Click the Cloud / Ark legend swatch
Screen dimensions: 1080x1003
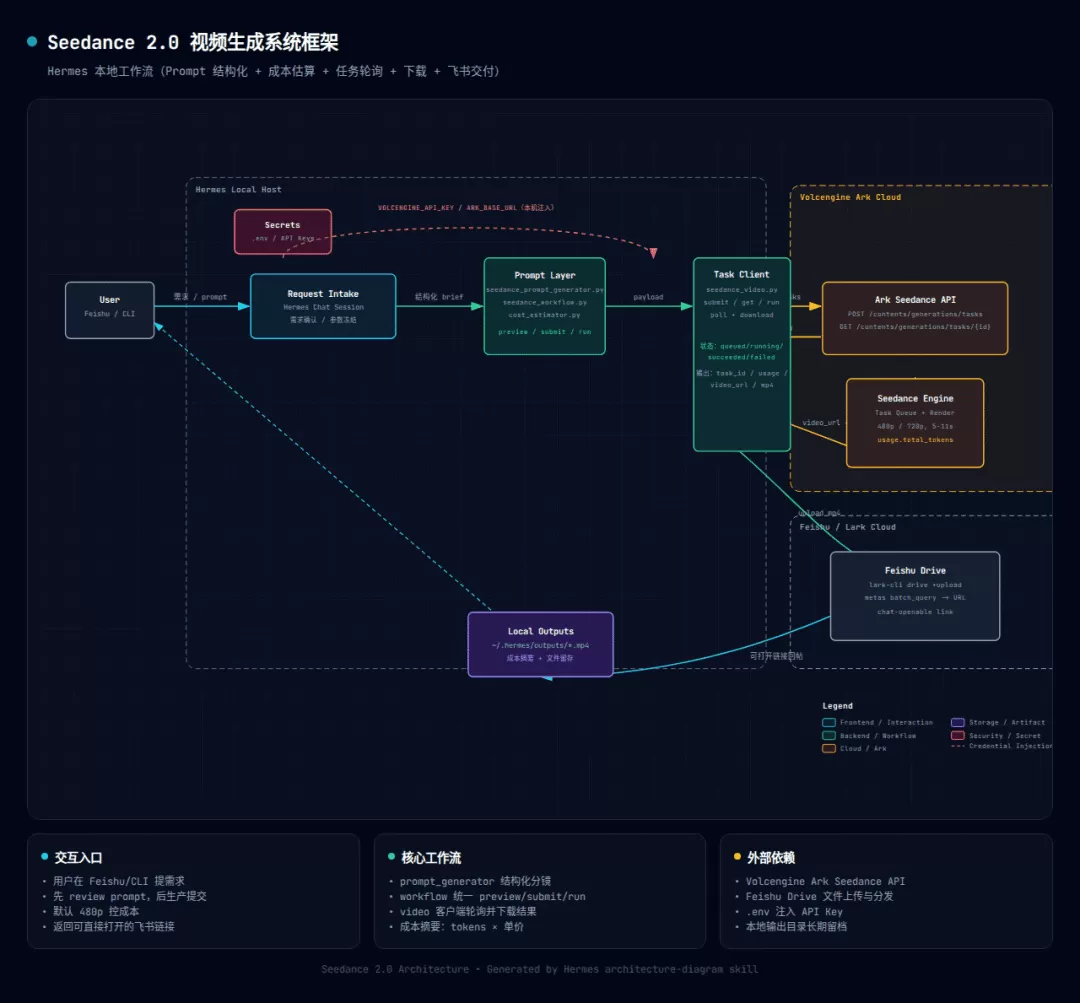tap(829, 749)
